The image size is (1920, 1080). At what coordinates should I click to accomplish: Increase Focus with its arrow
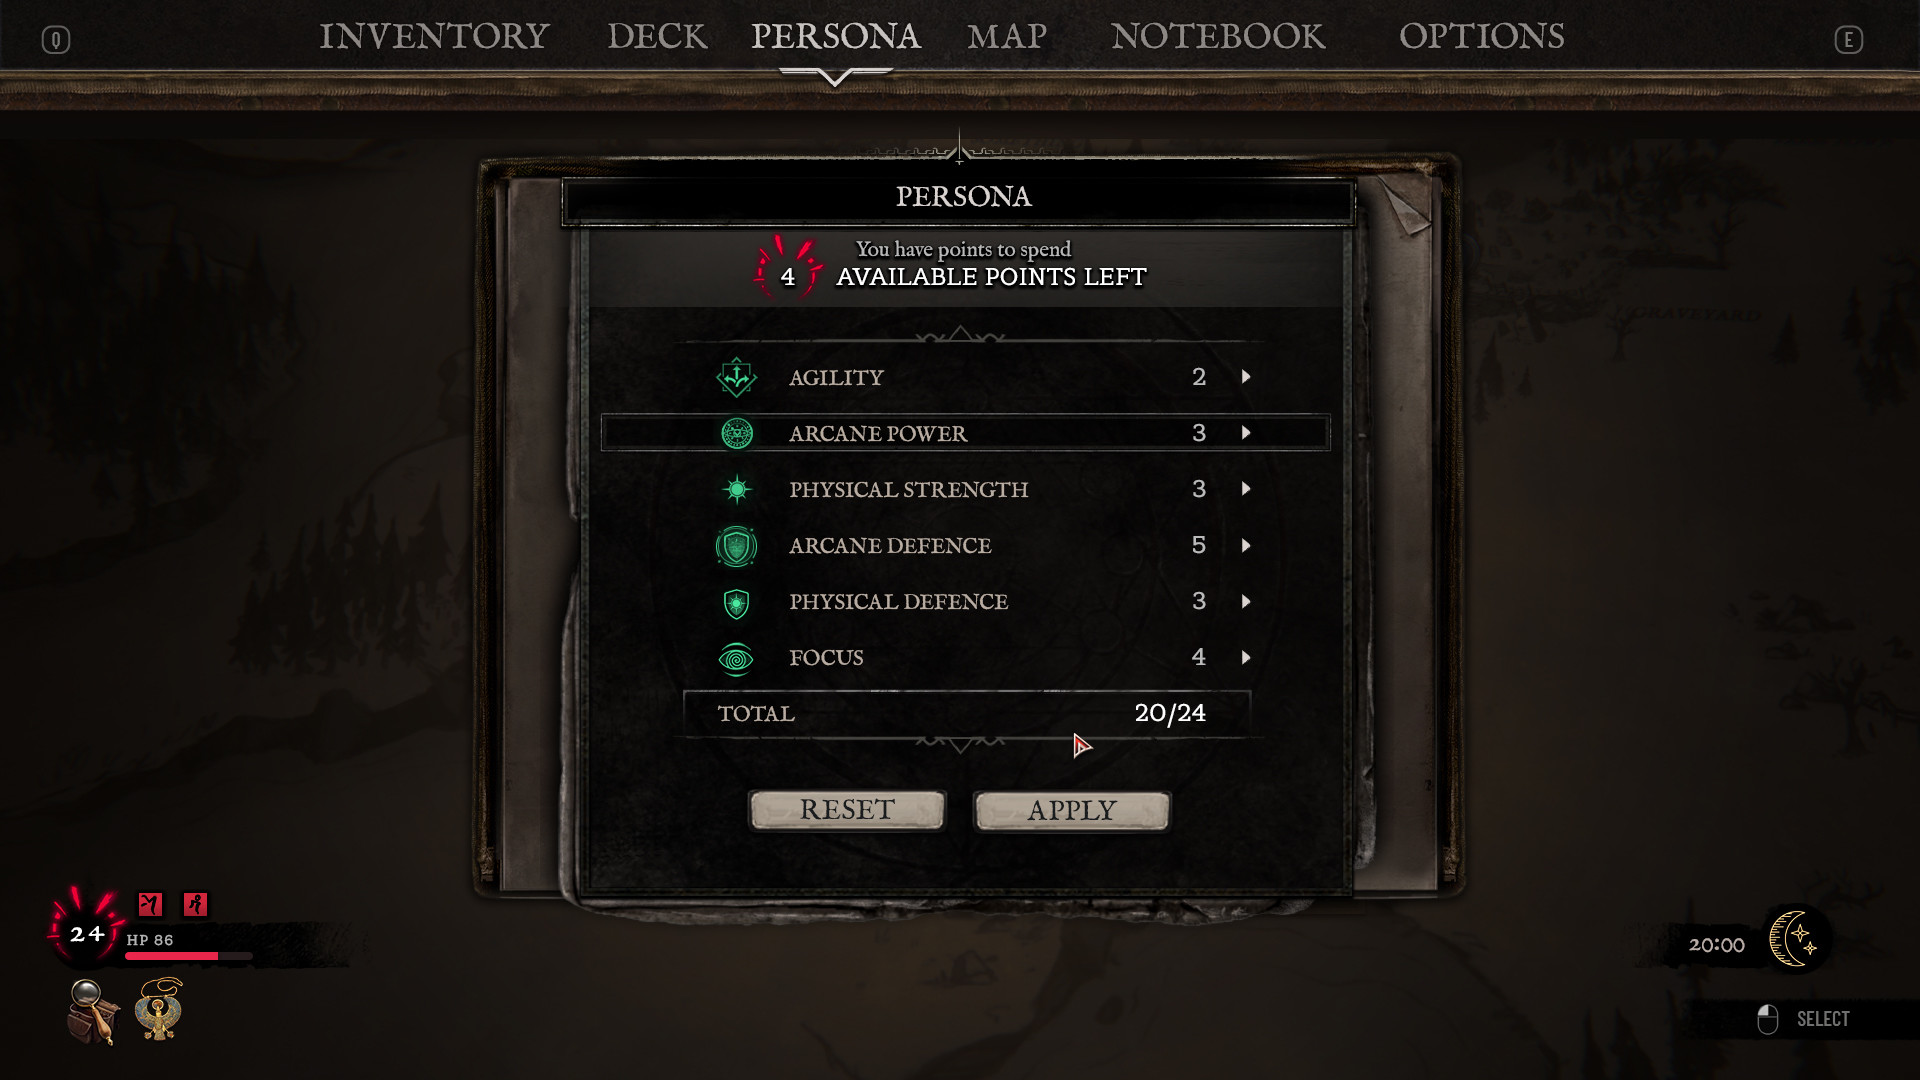pos(1246,658)
